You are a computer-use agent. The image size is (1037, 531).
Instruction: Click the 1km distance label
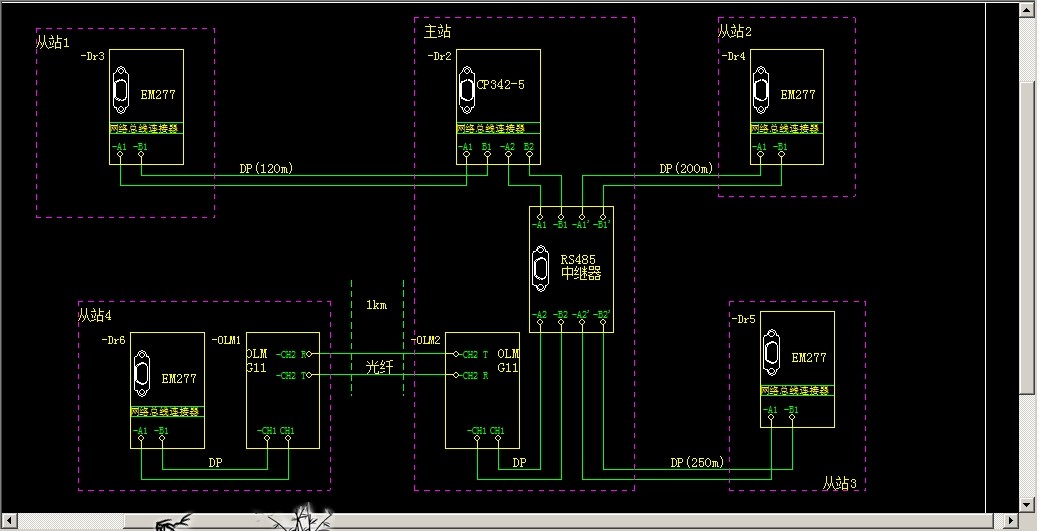376,305
